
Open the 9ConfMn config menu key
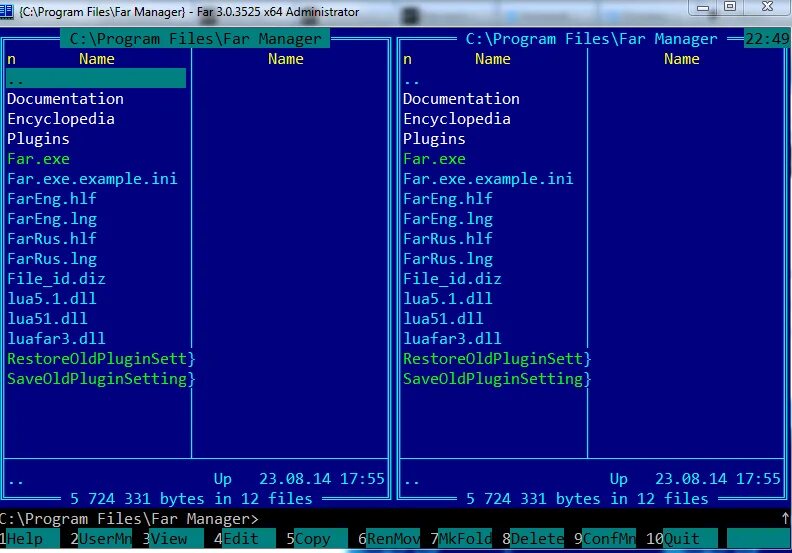click(605, 538)
